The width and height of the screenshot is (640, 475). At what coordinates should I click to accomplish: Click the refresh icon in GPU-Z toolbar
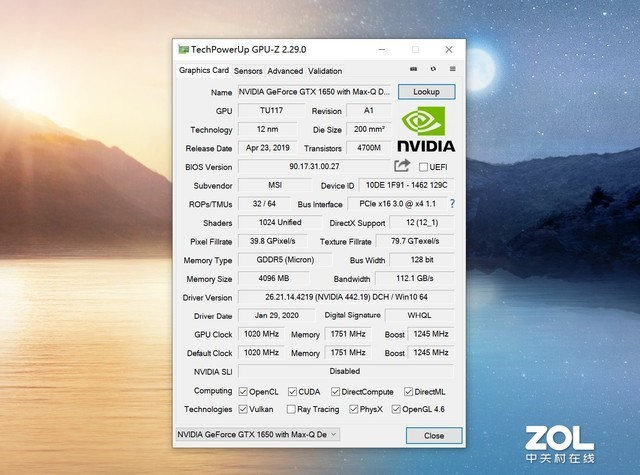point(433,69)
